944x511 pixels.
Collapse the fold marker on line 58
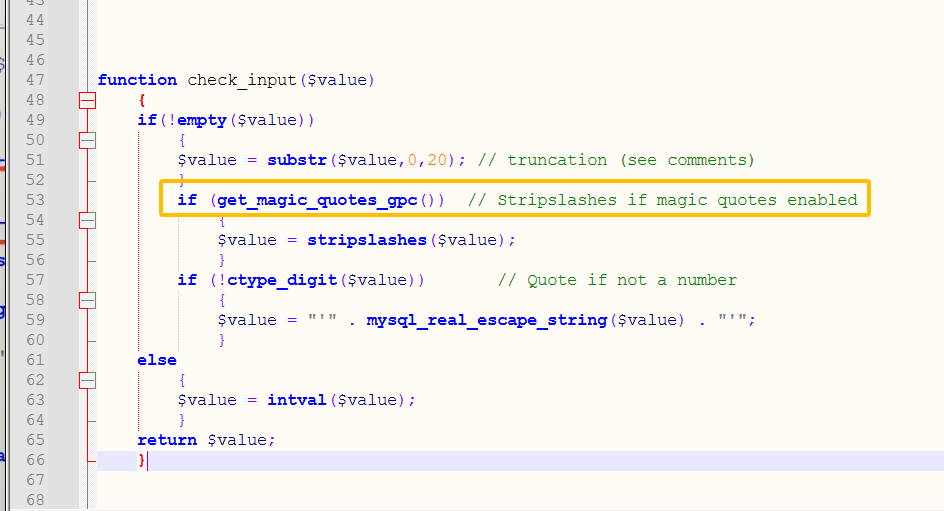click(87, 300)
